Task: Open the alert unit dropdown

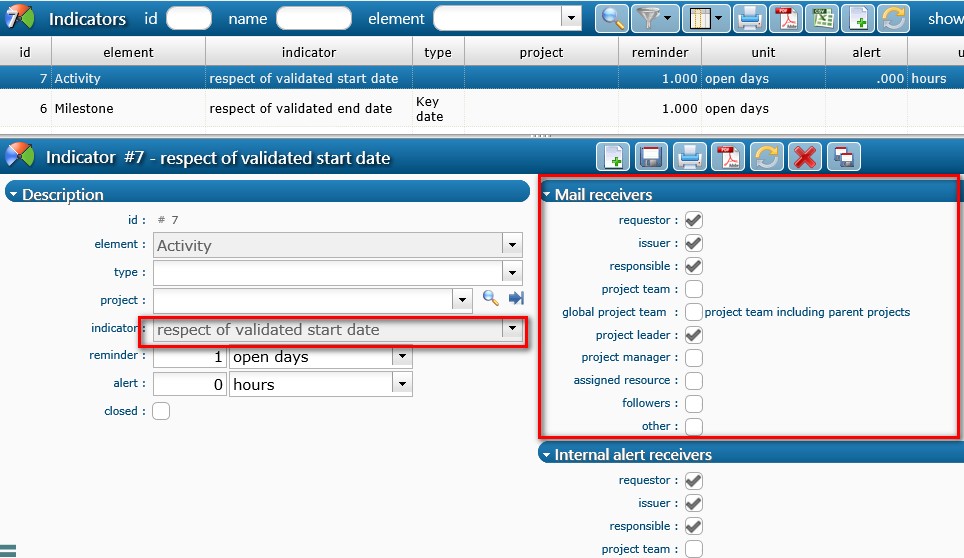Action: click(402, 384)
